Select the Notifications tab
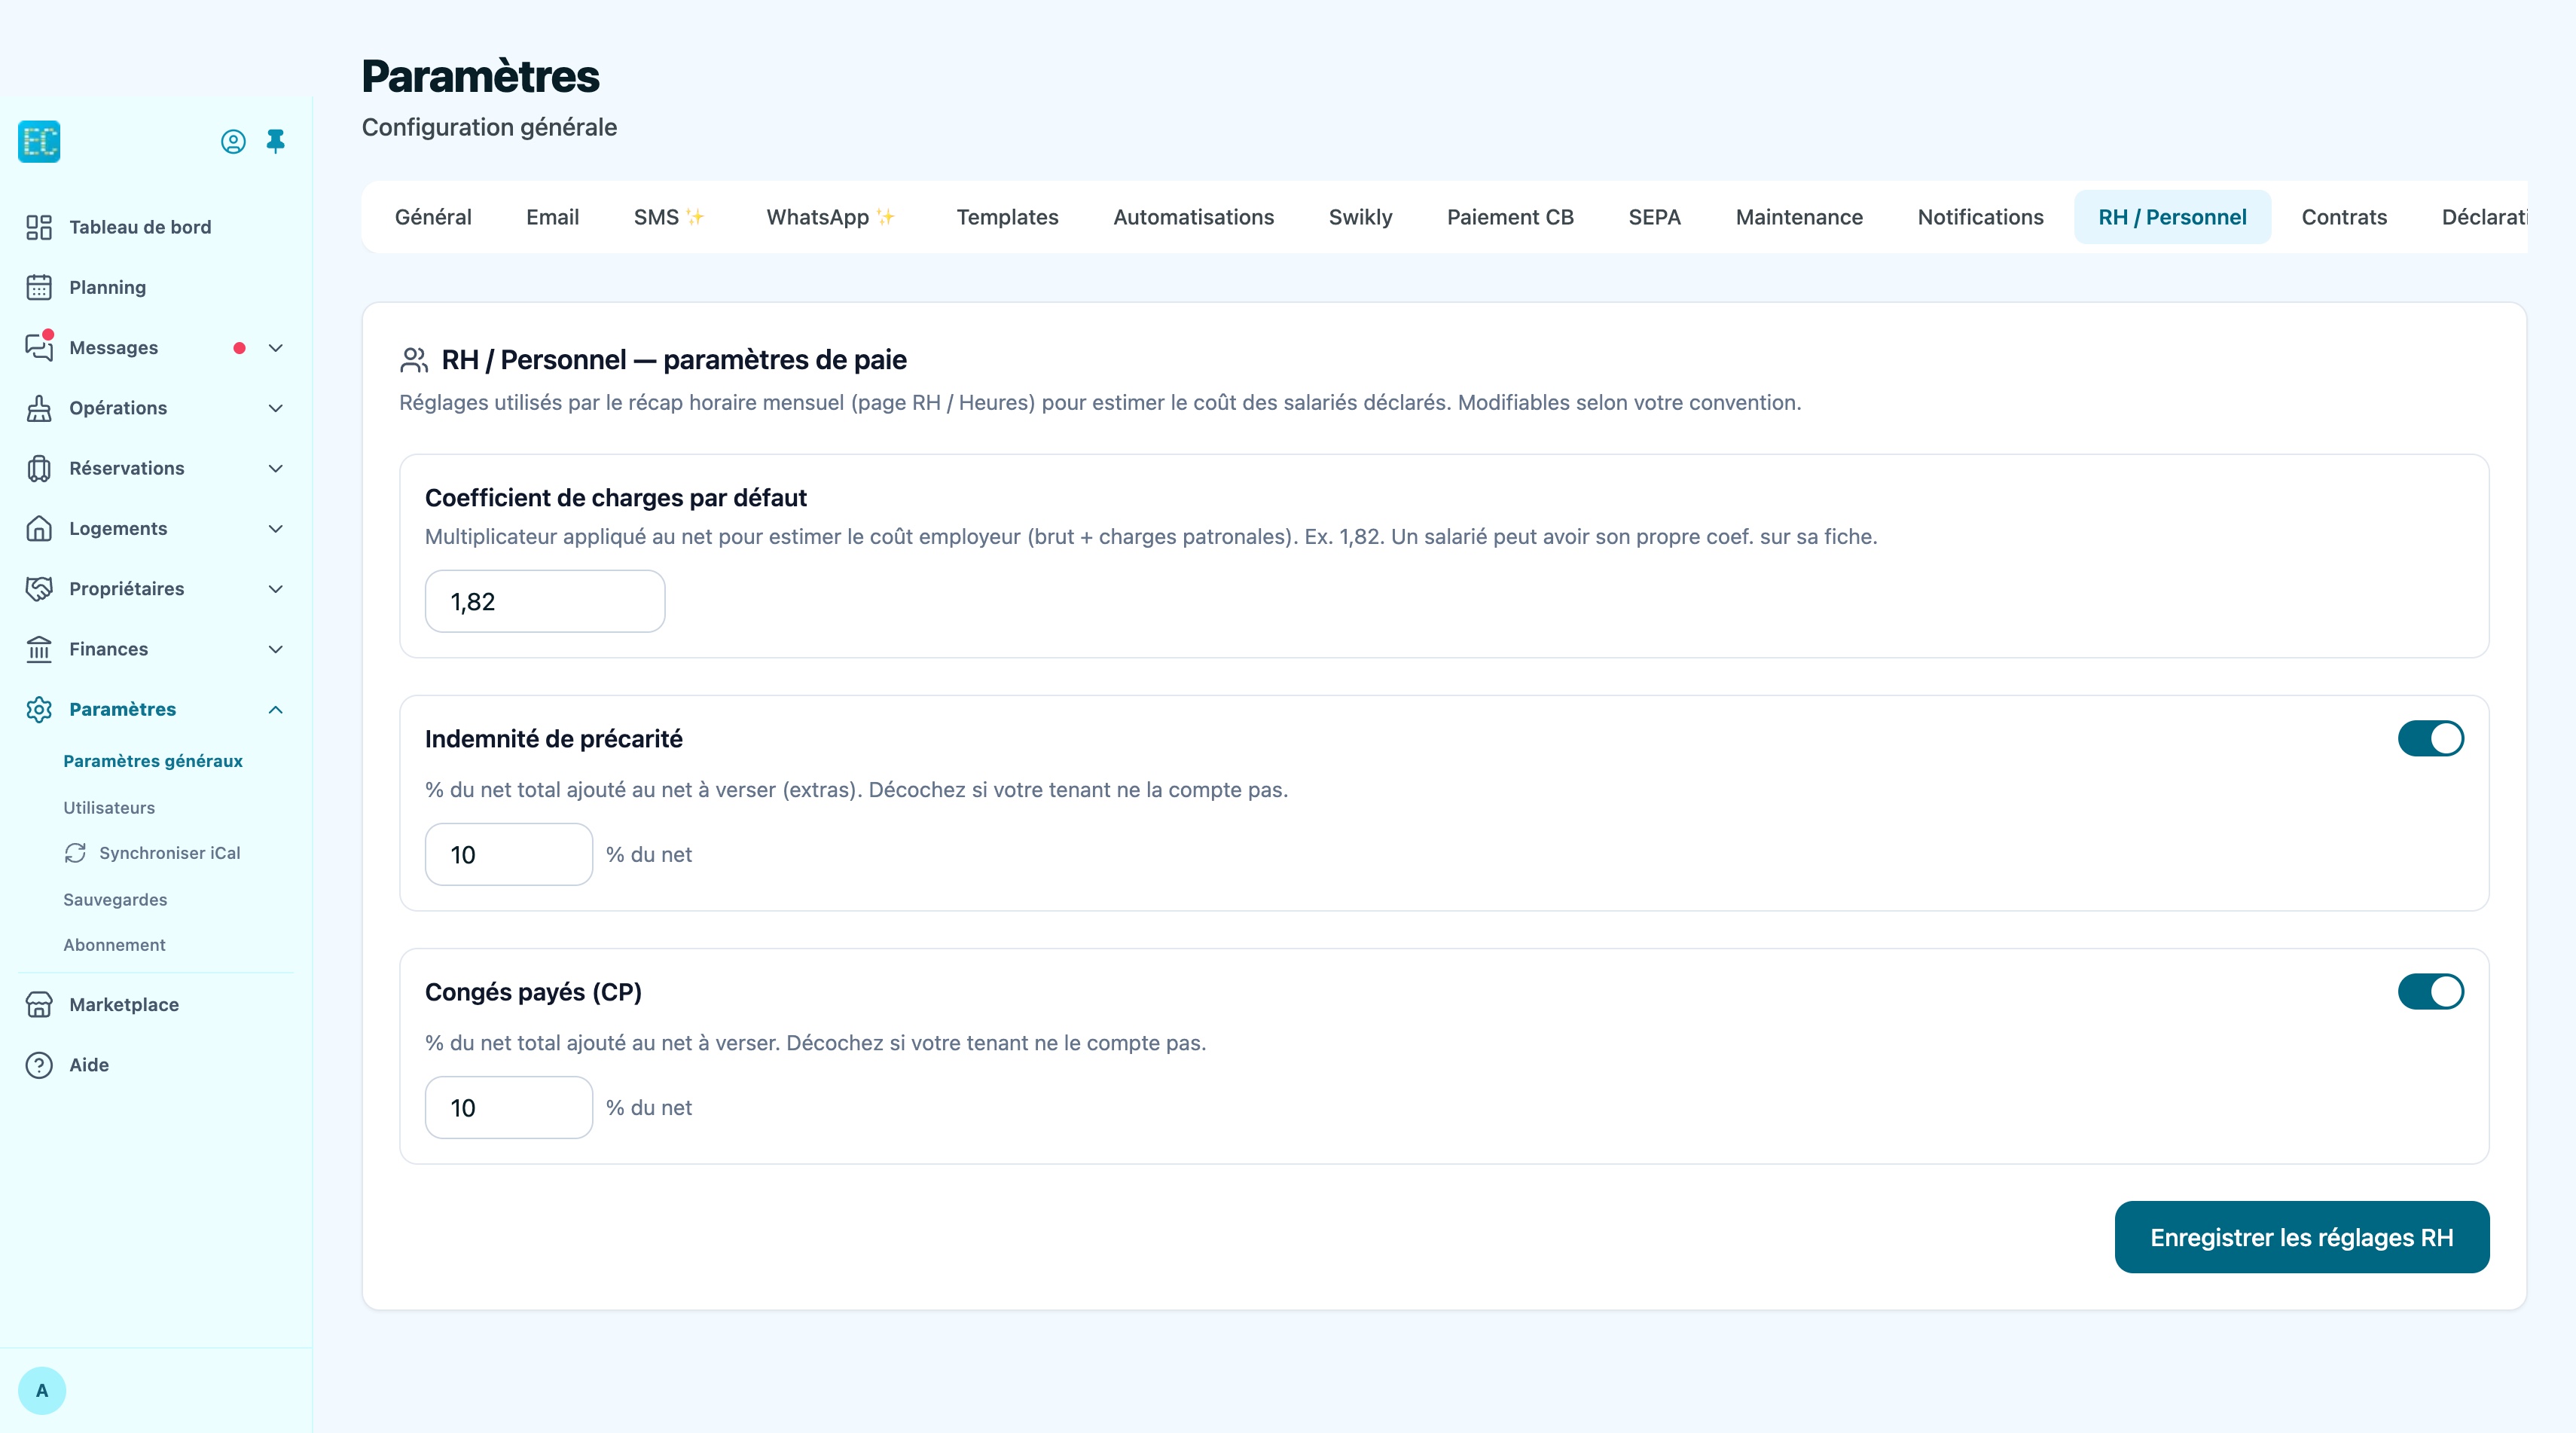This screenshot has height=1433, width=2576. [x=1980, y=217]
